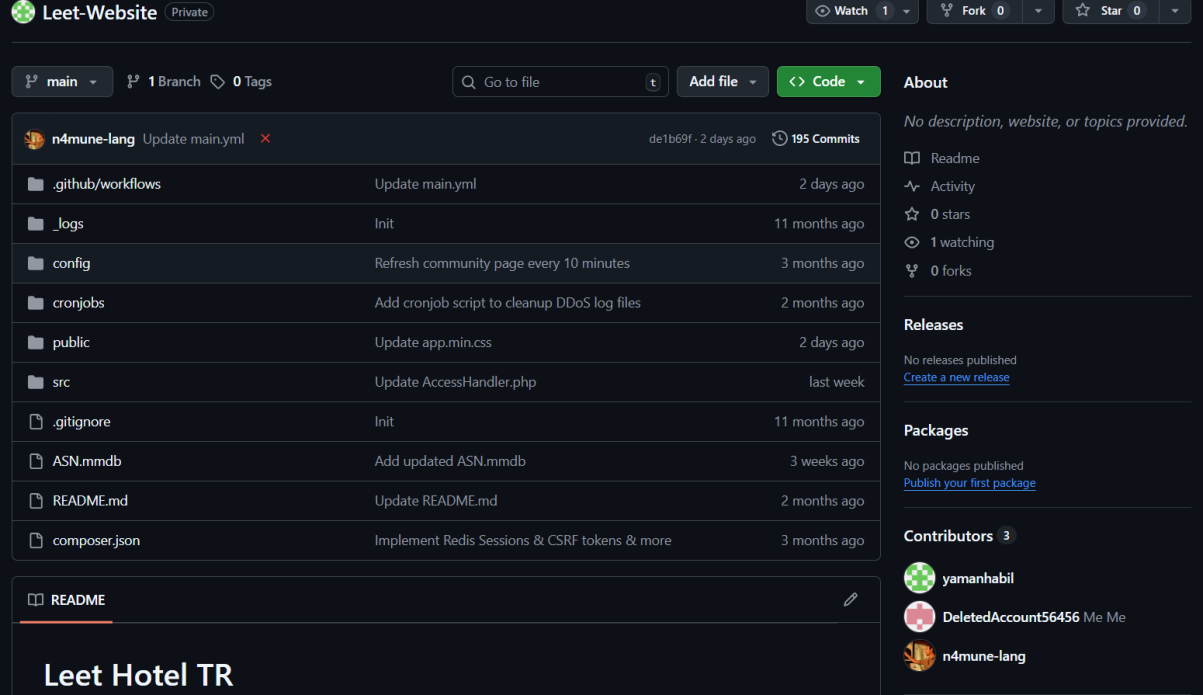Click Publish your first package link
Image resolution: width=1203 pixels, height=695 pixels.
969,484
